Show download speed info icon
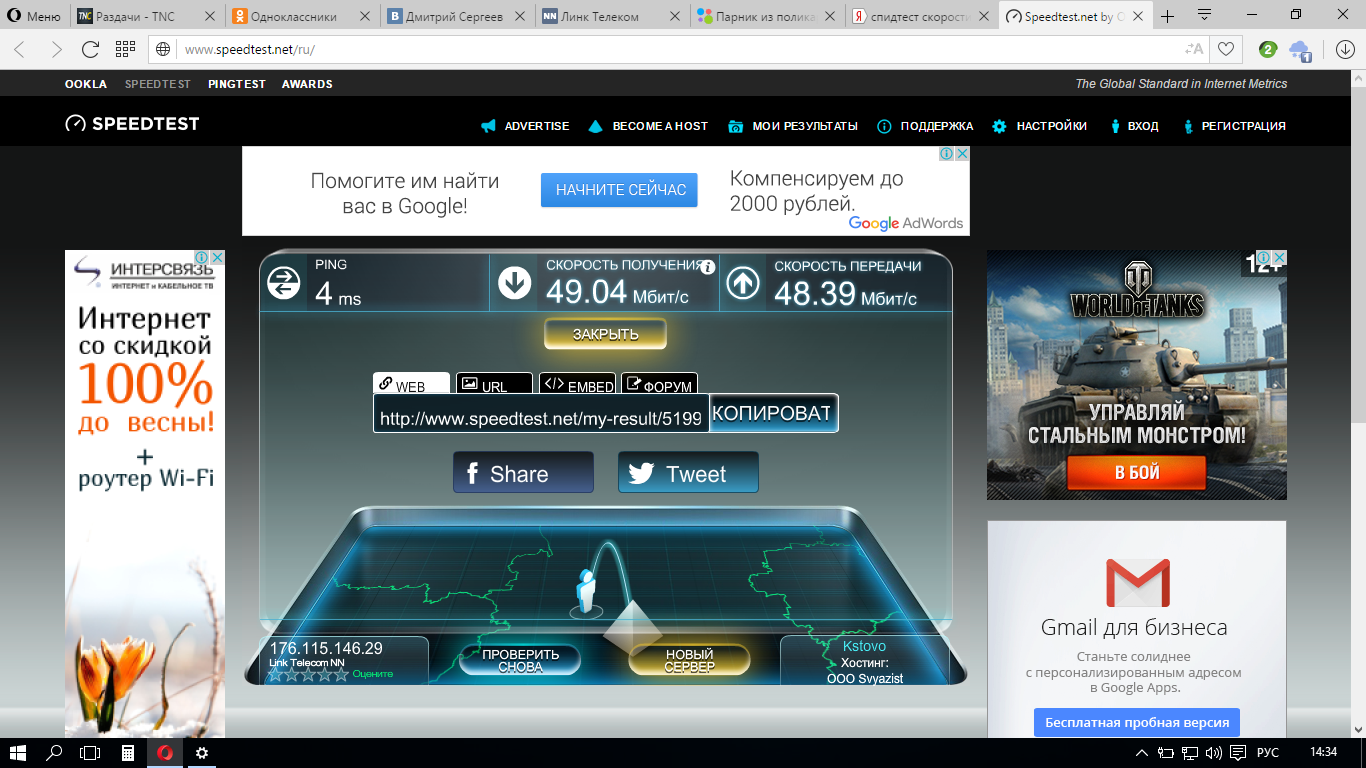 pyautogui.click(x=708, y=267)
